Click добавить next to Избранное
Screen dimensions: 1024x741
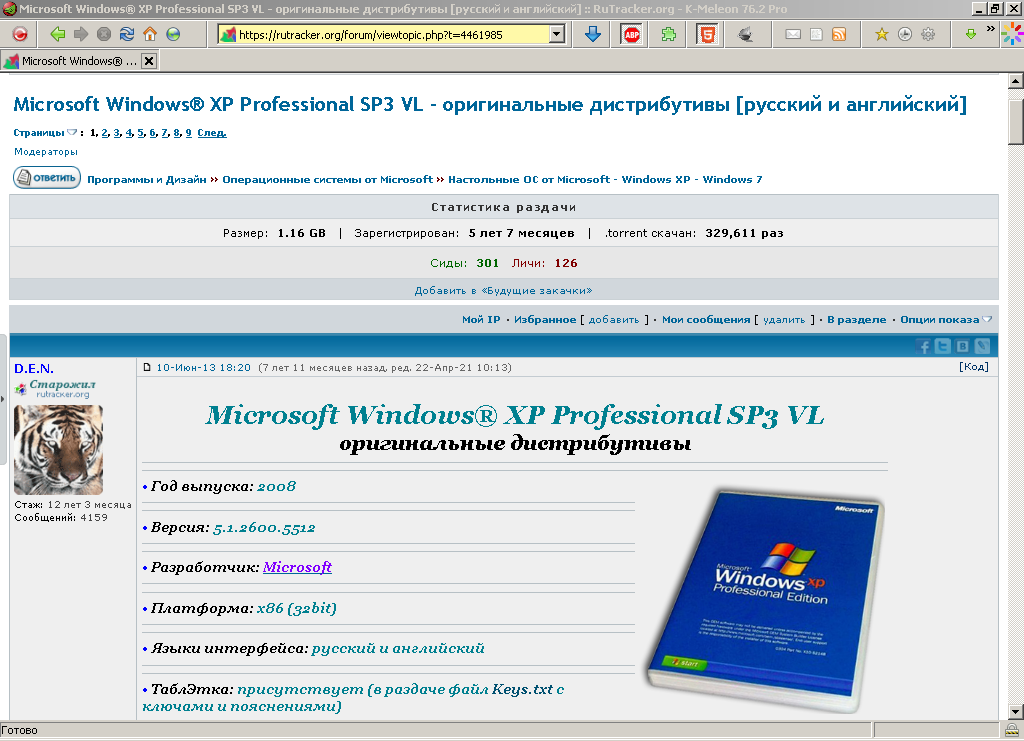tap(614, 319)
